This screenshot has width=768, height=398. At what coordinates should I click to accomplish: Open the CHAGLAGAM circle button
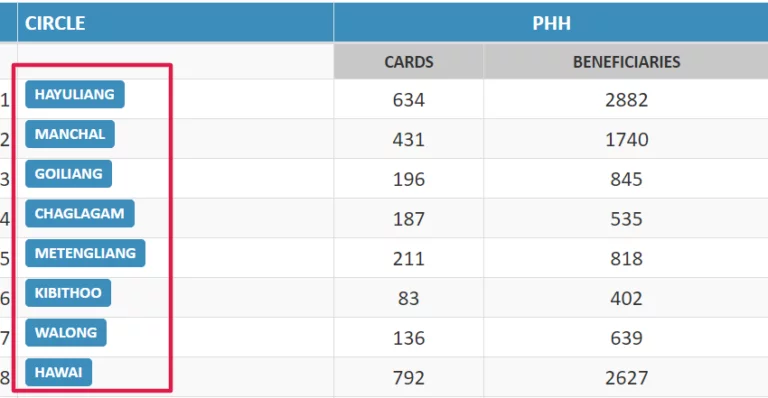pos(80,213)
